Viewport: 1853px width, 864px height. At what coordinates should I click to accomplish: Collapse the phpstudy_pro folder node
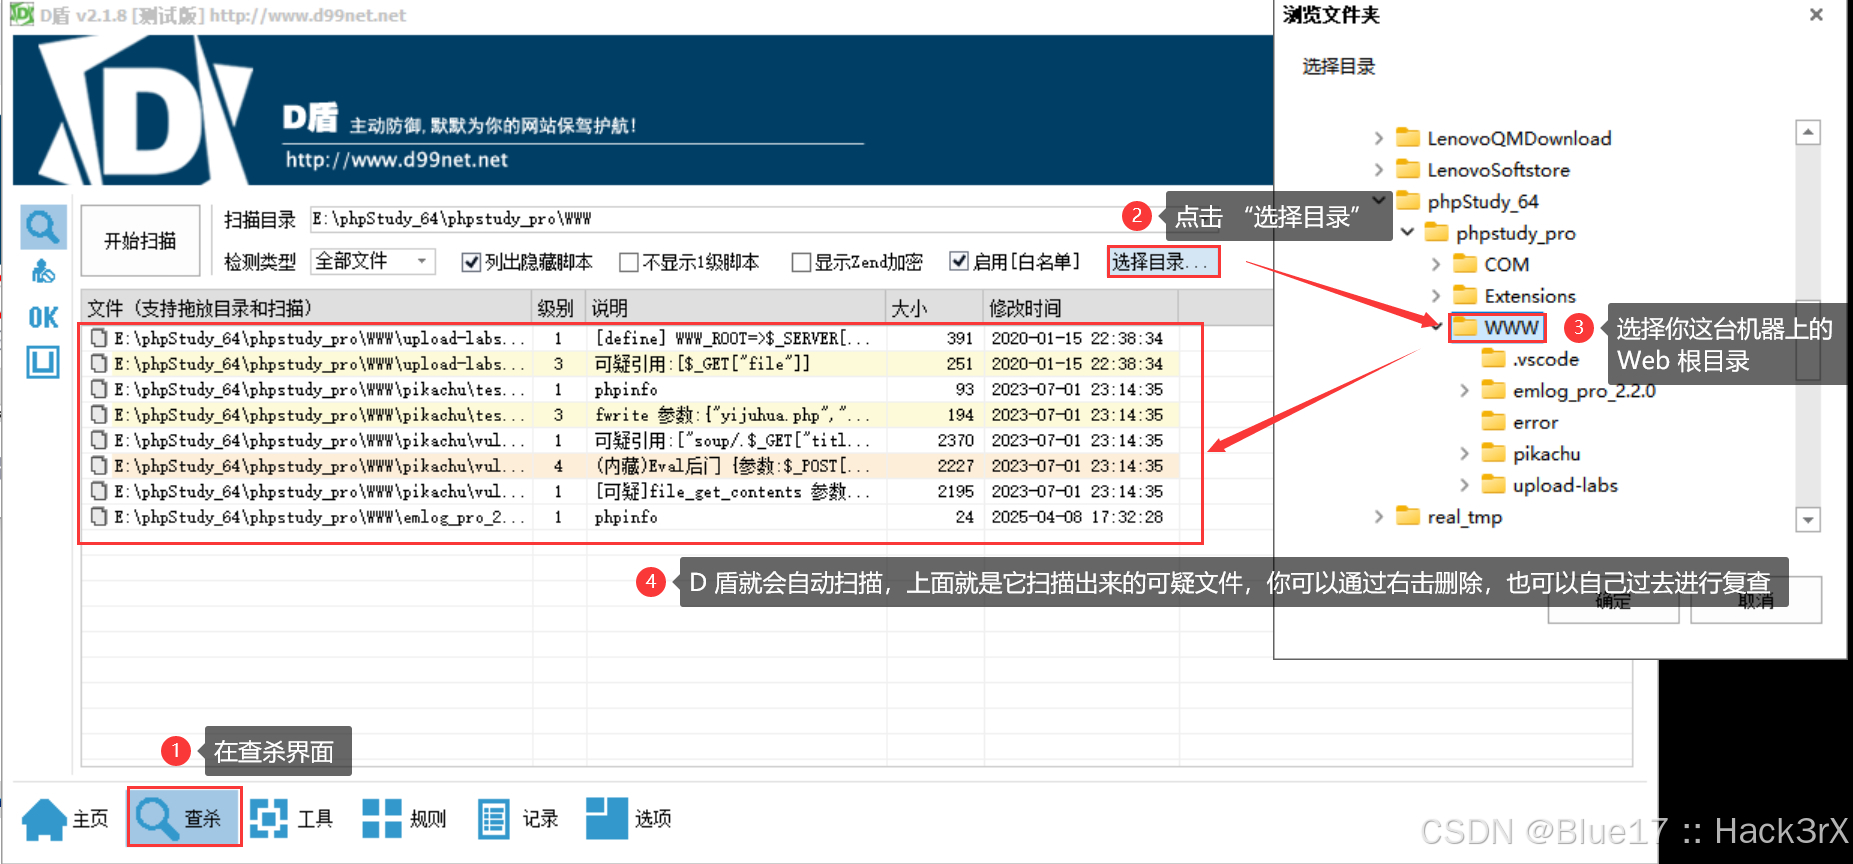1407,232
